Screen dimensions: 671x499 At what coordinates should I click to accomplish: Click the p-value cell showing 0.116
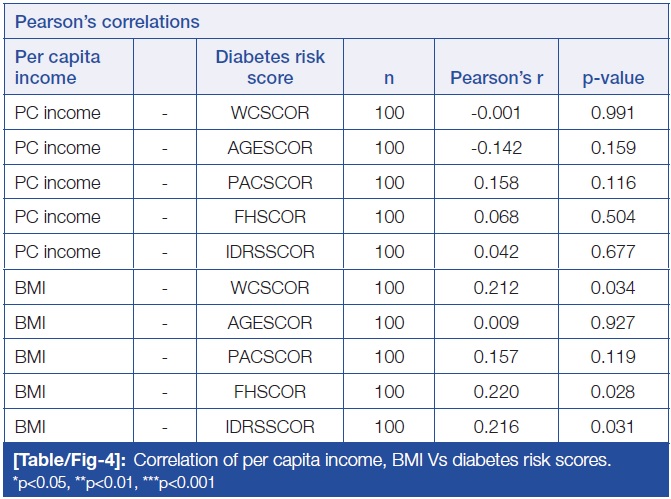point(613,183)
